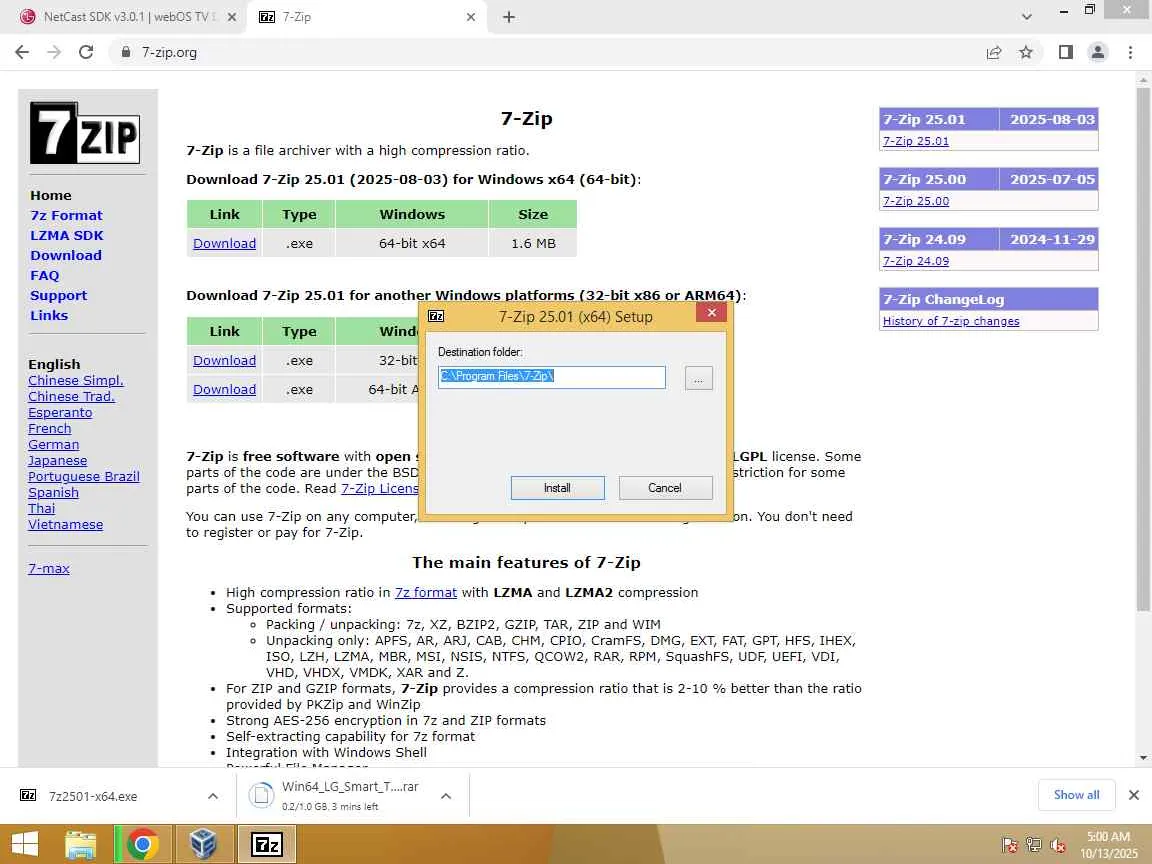Image resolution: width=1152 pixels, height=864 pixels.
Task: Open 7z Format page in sidebar
Action: point(66,215)
